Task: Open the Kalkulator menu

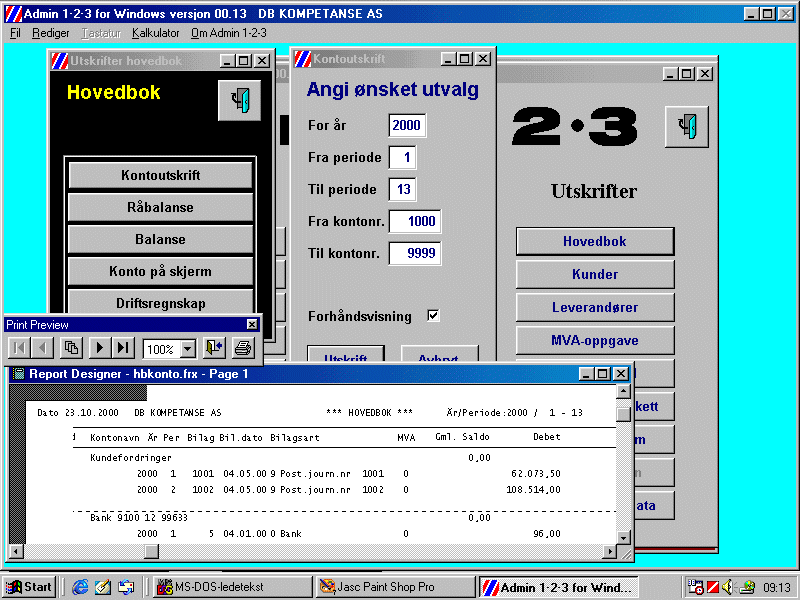Action: pyautogui.click(x=156, y=33)
